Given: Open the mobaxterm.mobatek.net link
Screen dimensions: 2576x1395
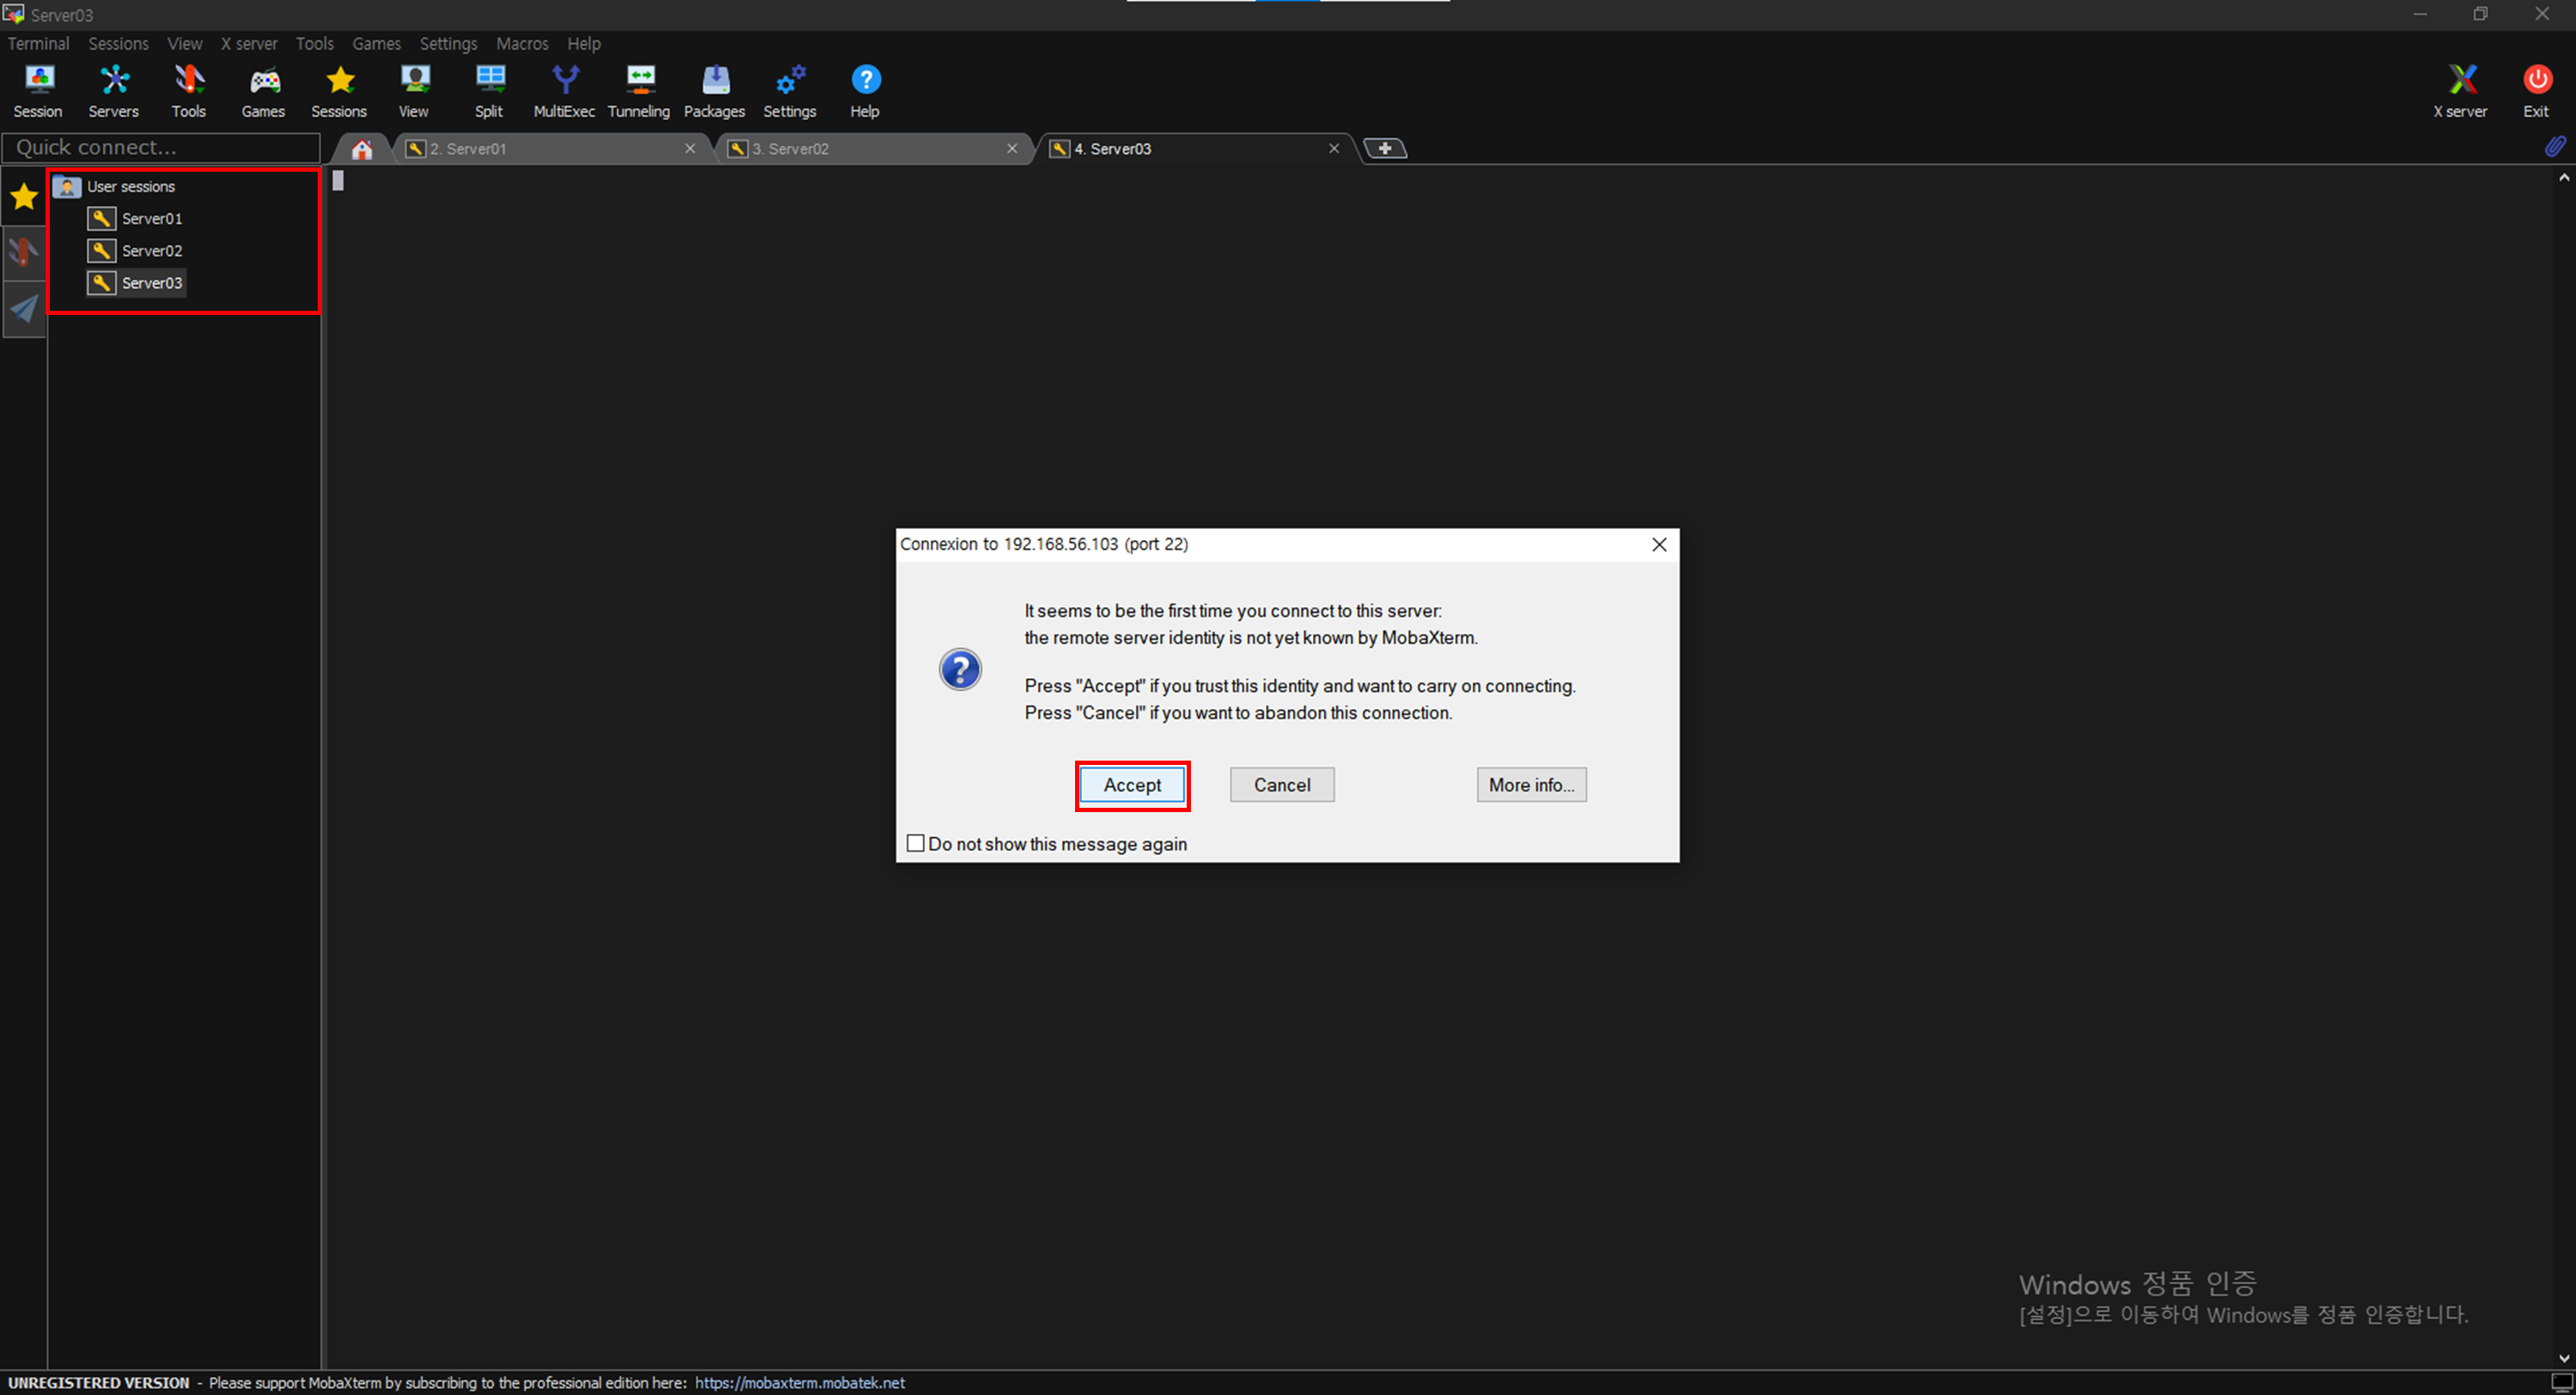Looking at the screenshot, I should [799, 1382].
